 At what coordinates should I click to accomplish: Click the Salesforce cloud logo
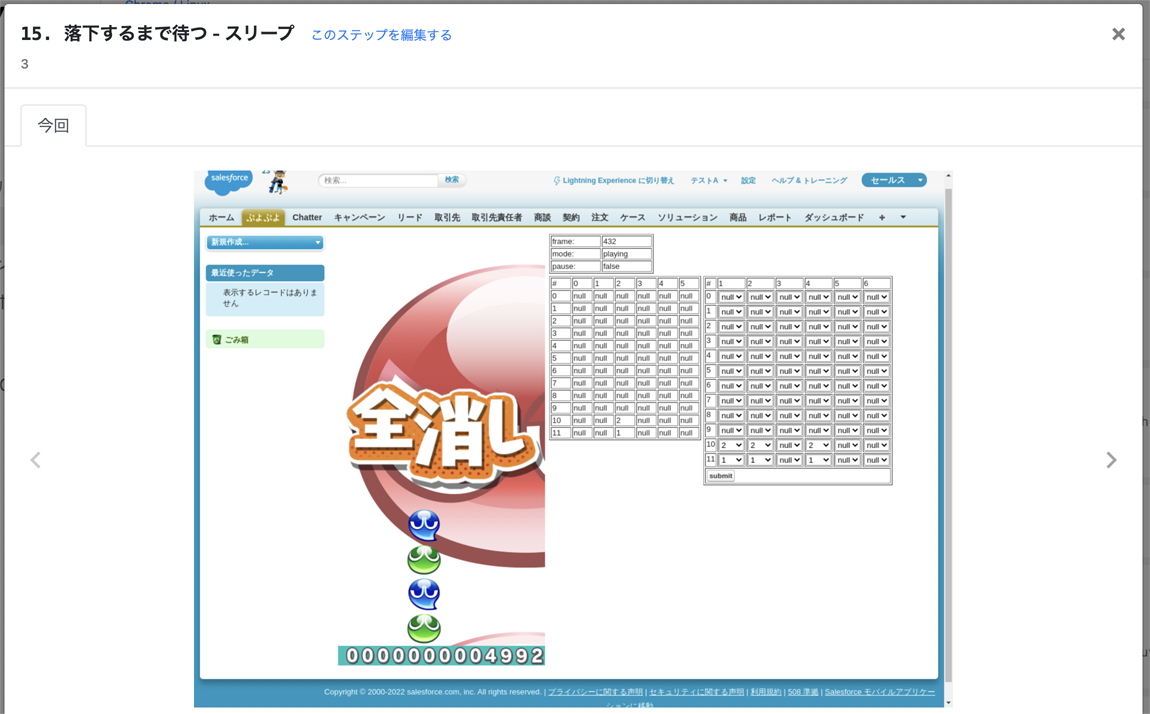tap(228, 181)
